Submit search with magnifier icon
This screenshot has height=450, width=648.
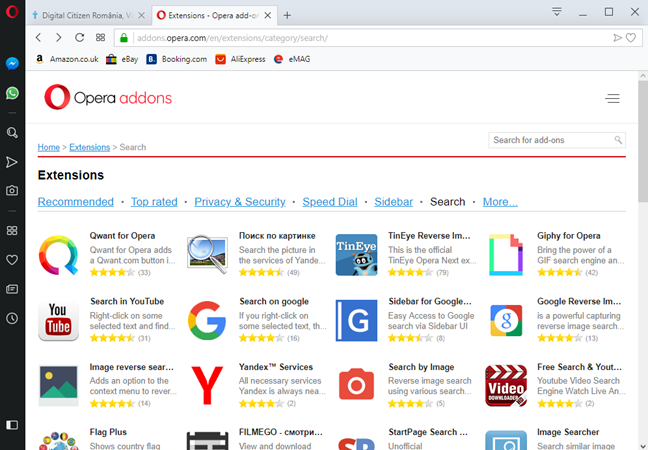click(x=618, y=140)
